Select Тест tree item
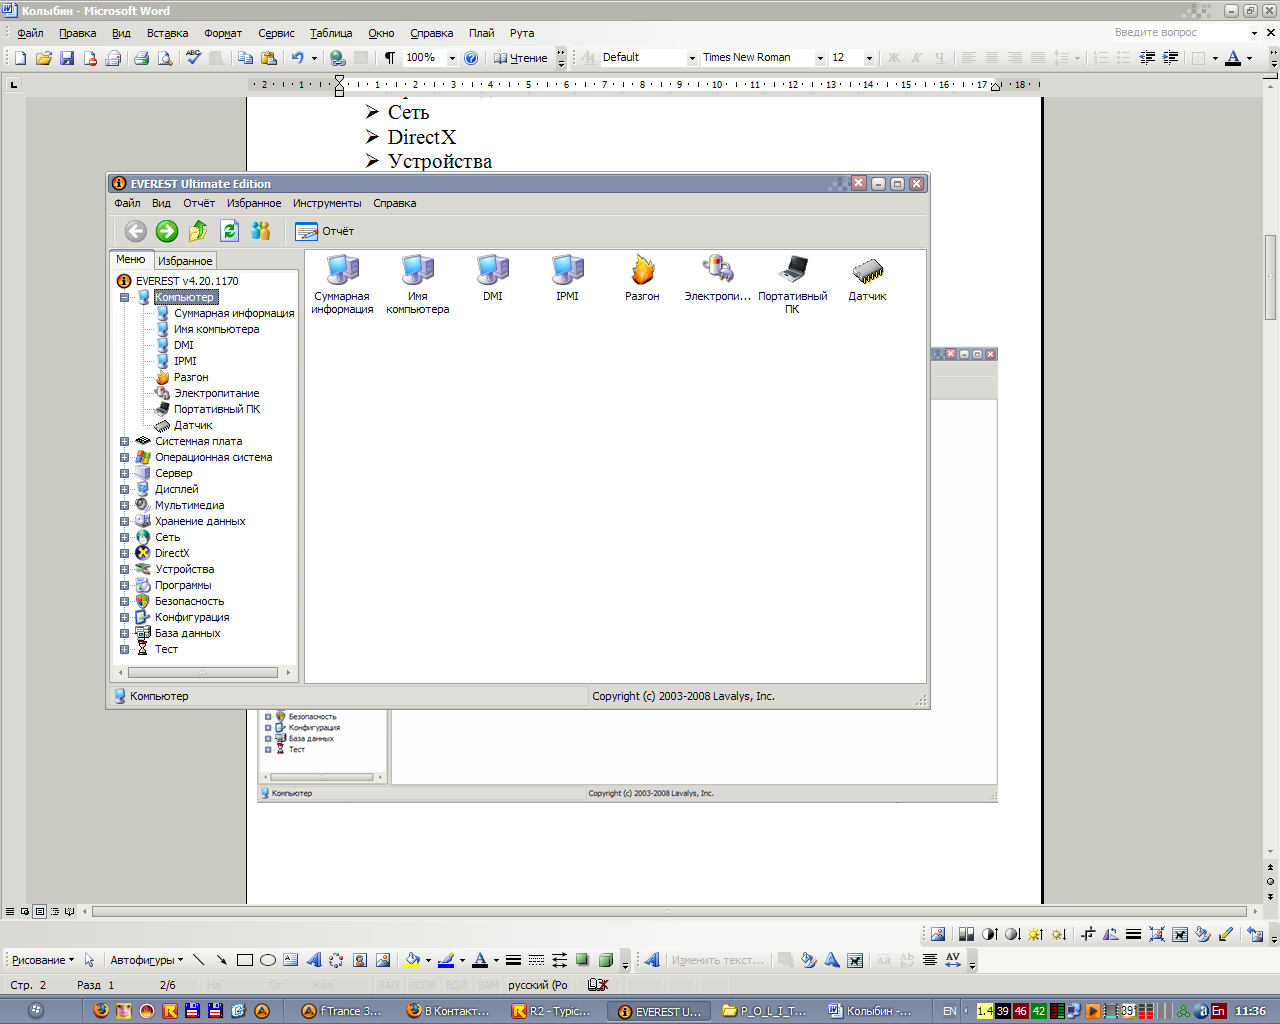 click(x=166, y=649)
